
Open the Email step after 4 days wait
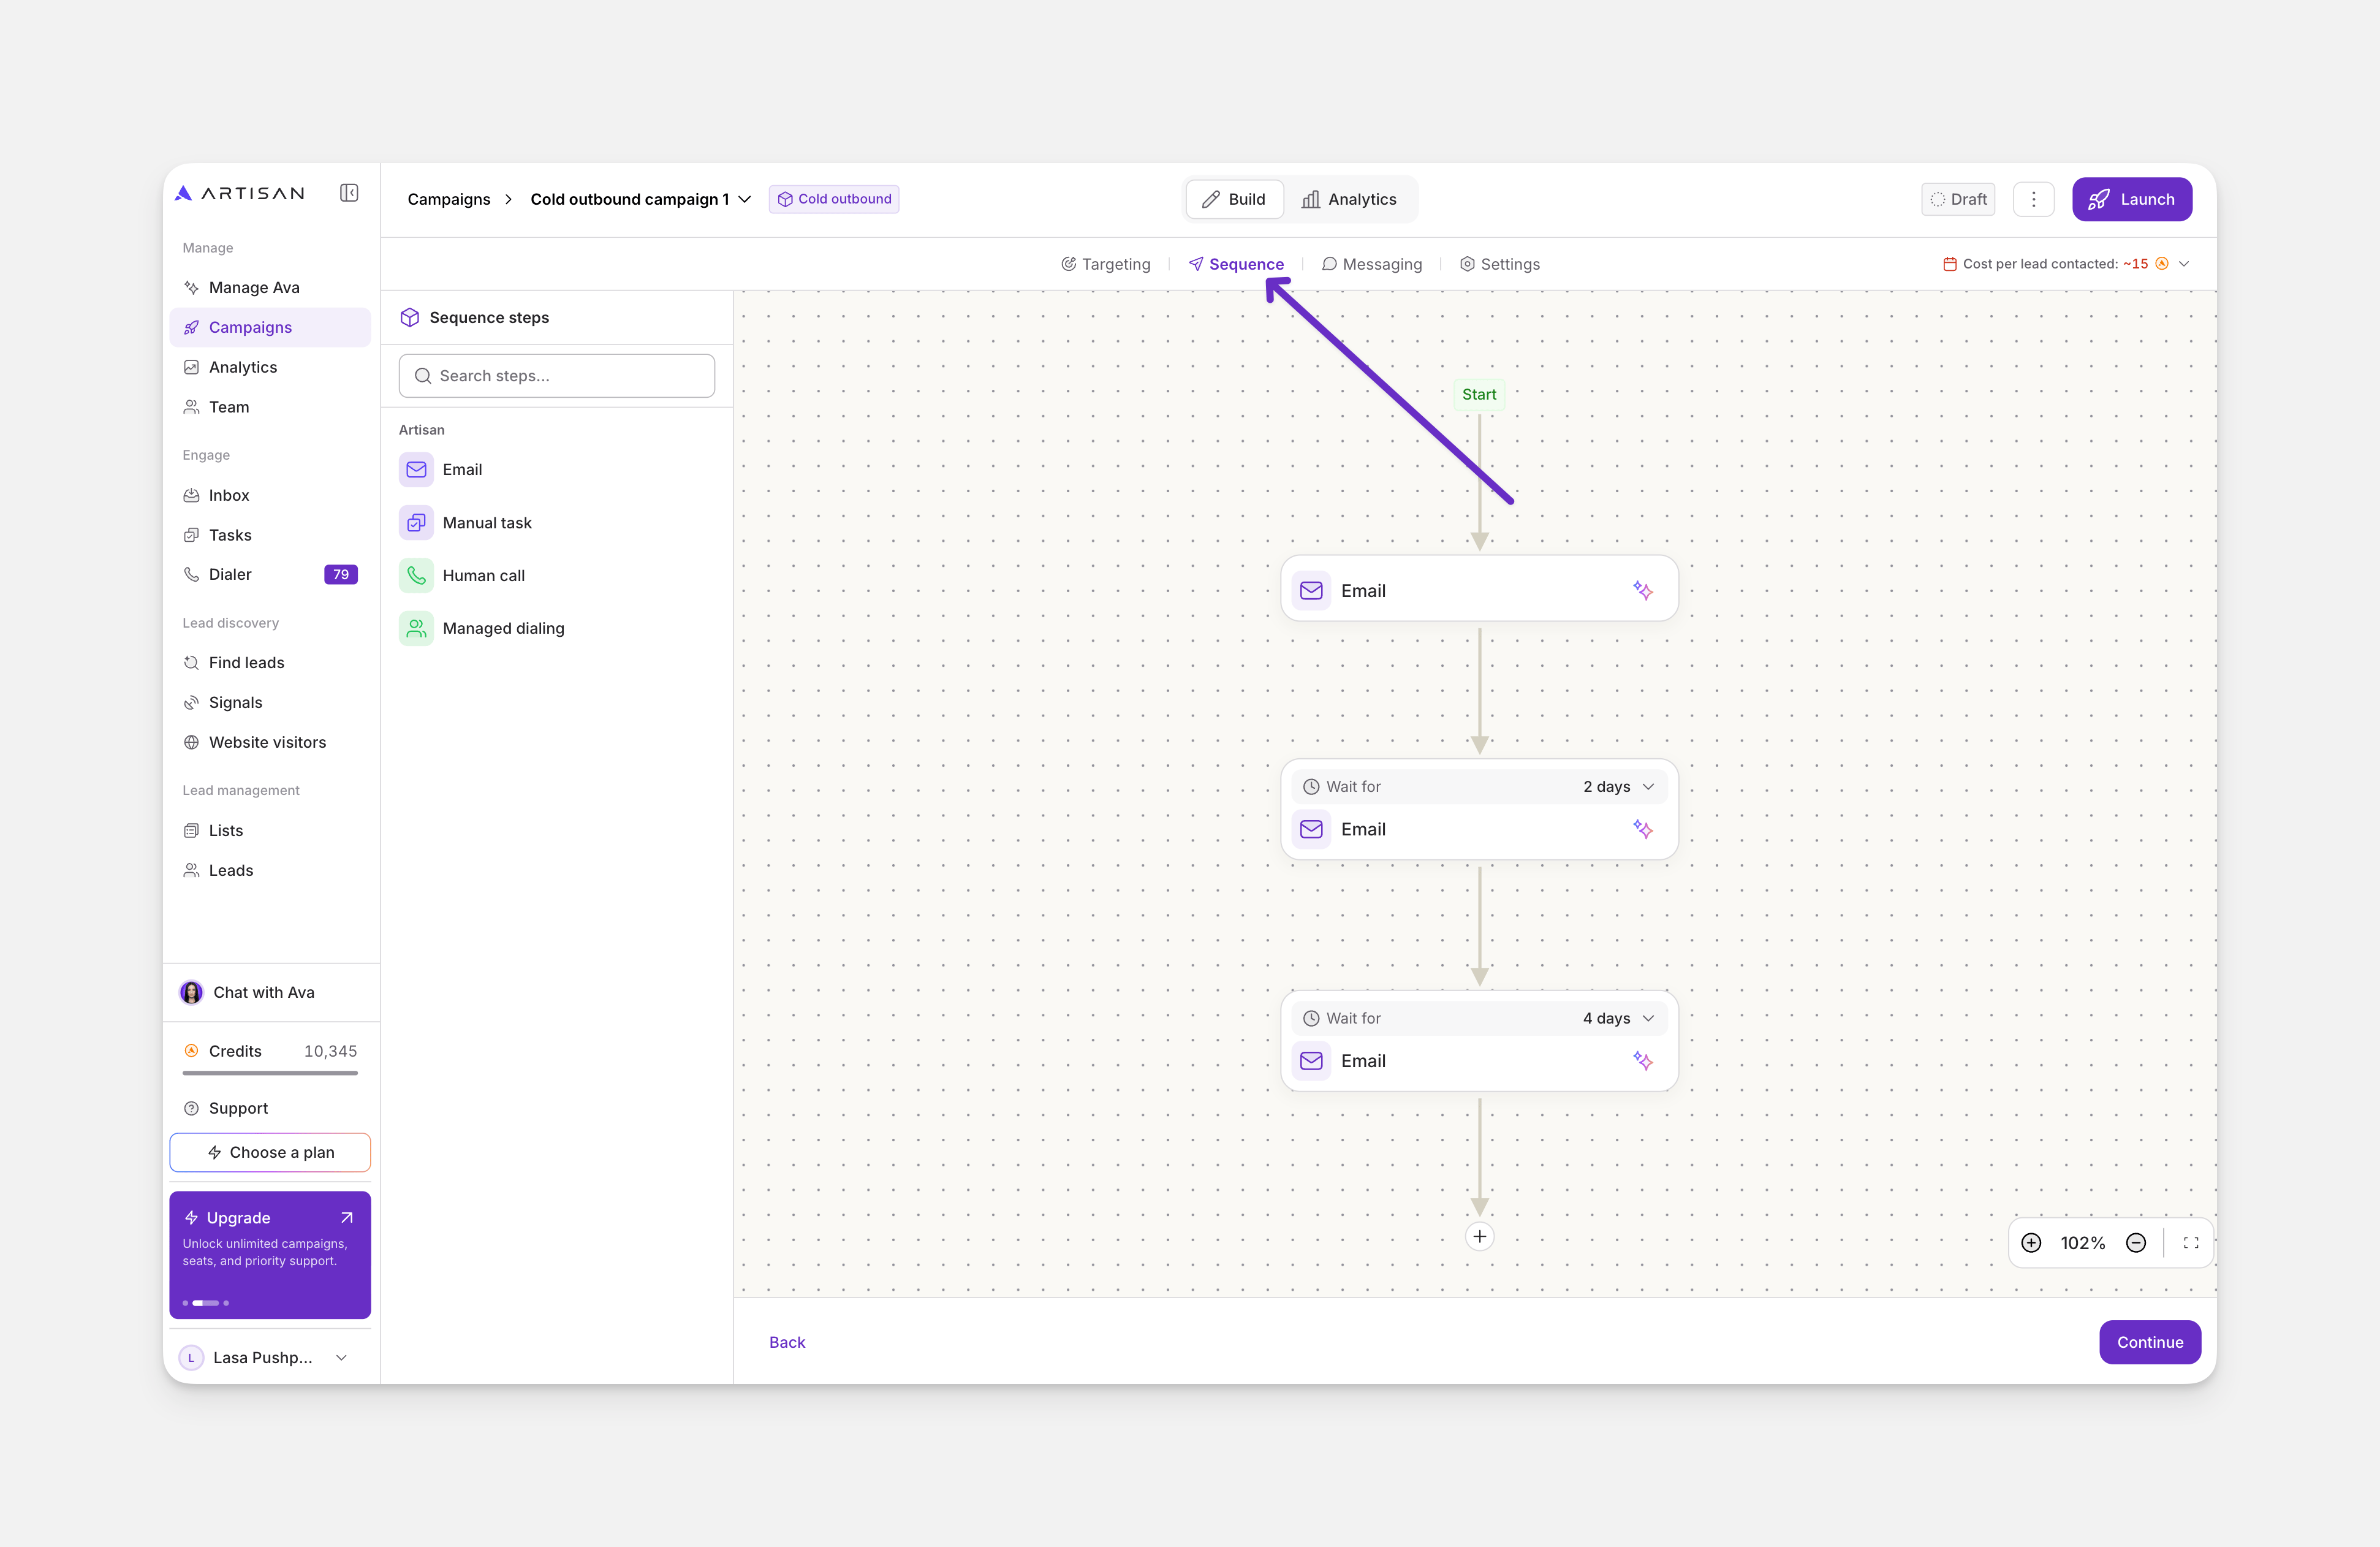(x=1479, y=1061)
